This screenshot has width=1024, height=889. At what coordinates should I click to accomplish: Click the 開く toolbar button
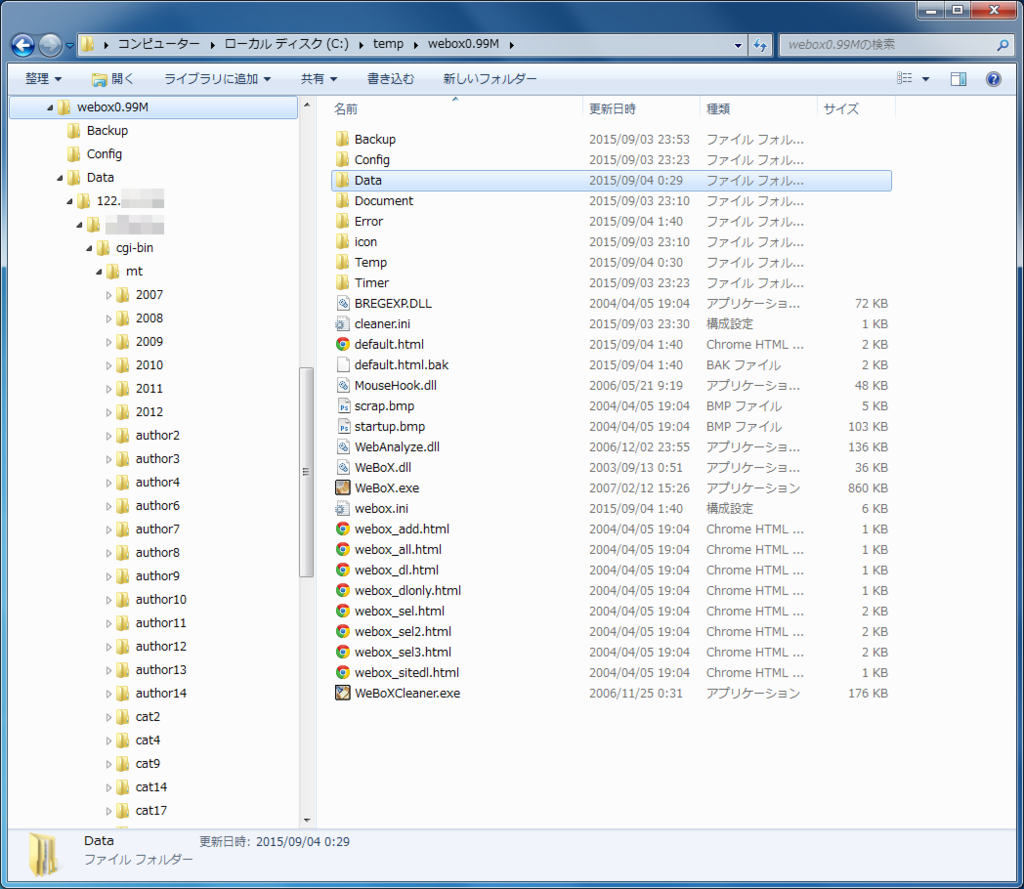(x=113, y=78)
